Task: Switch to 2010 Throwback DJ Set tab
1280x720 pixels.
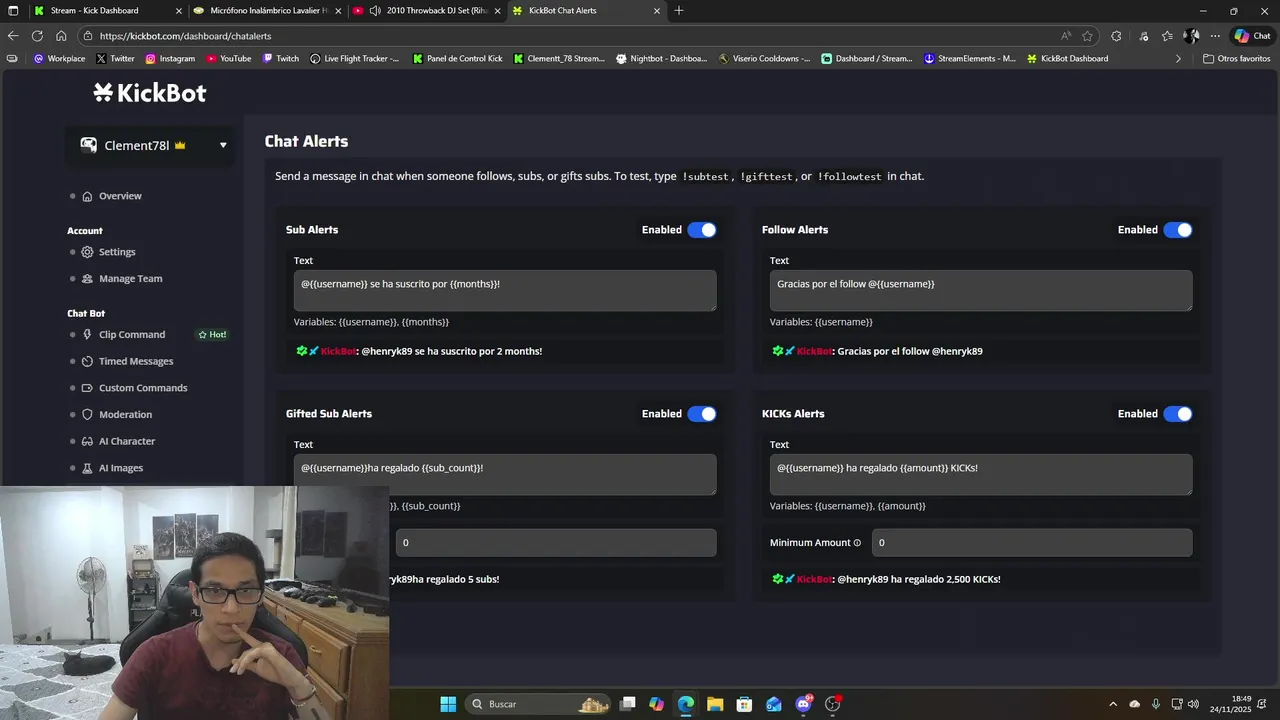Action: click(427, 11)
